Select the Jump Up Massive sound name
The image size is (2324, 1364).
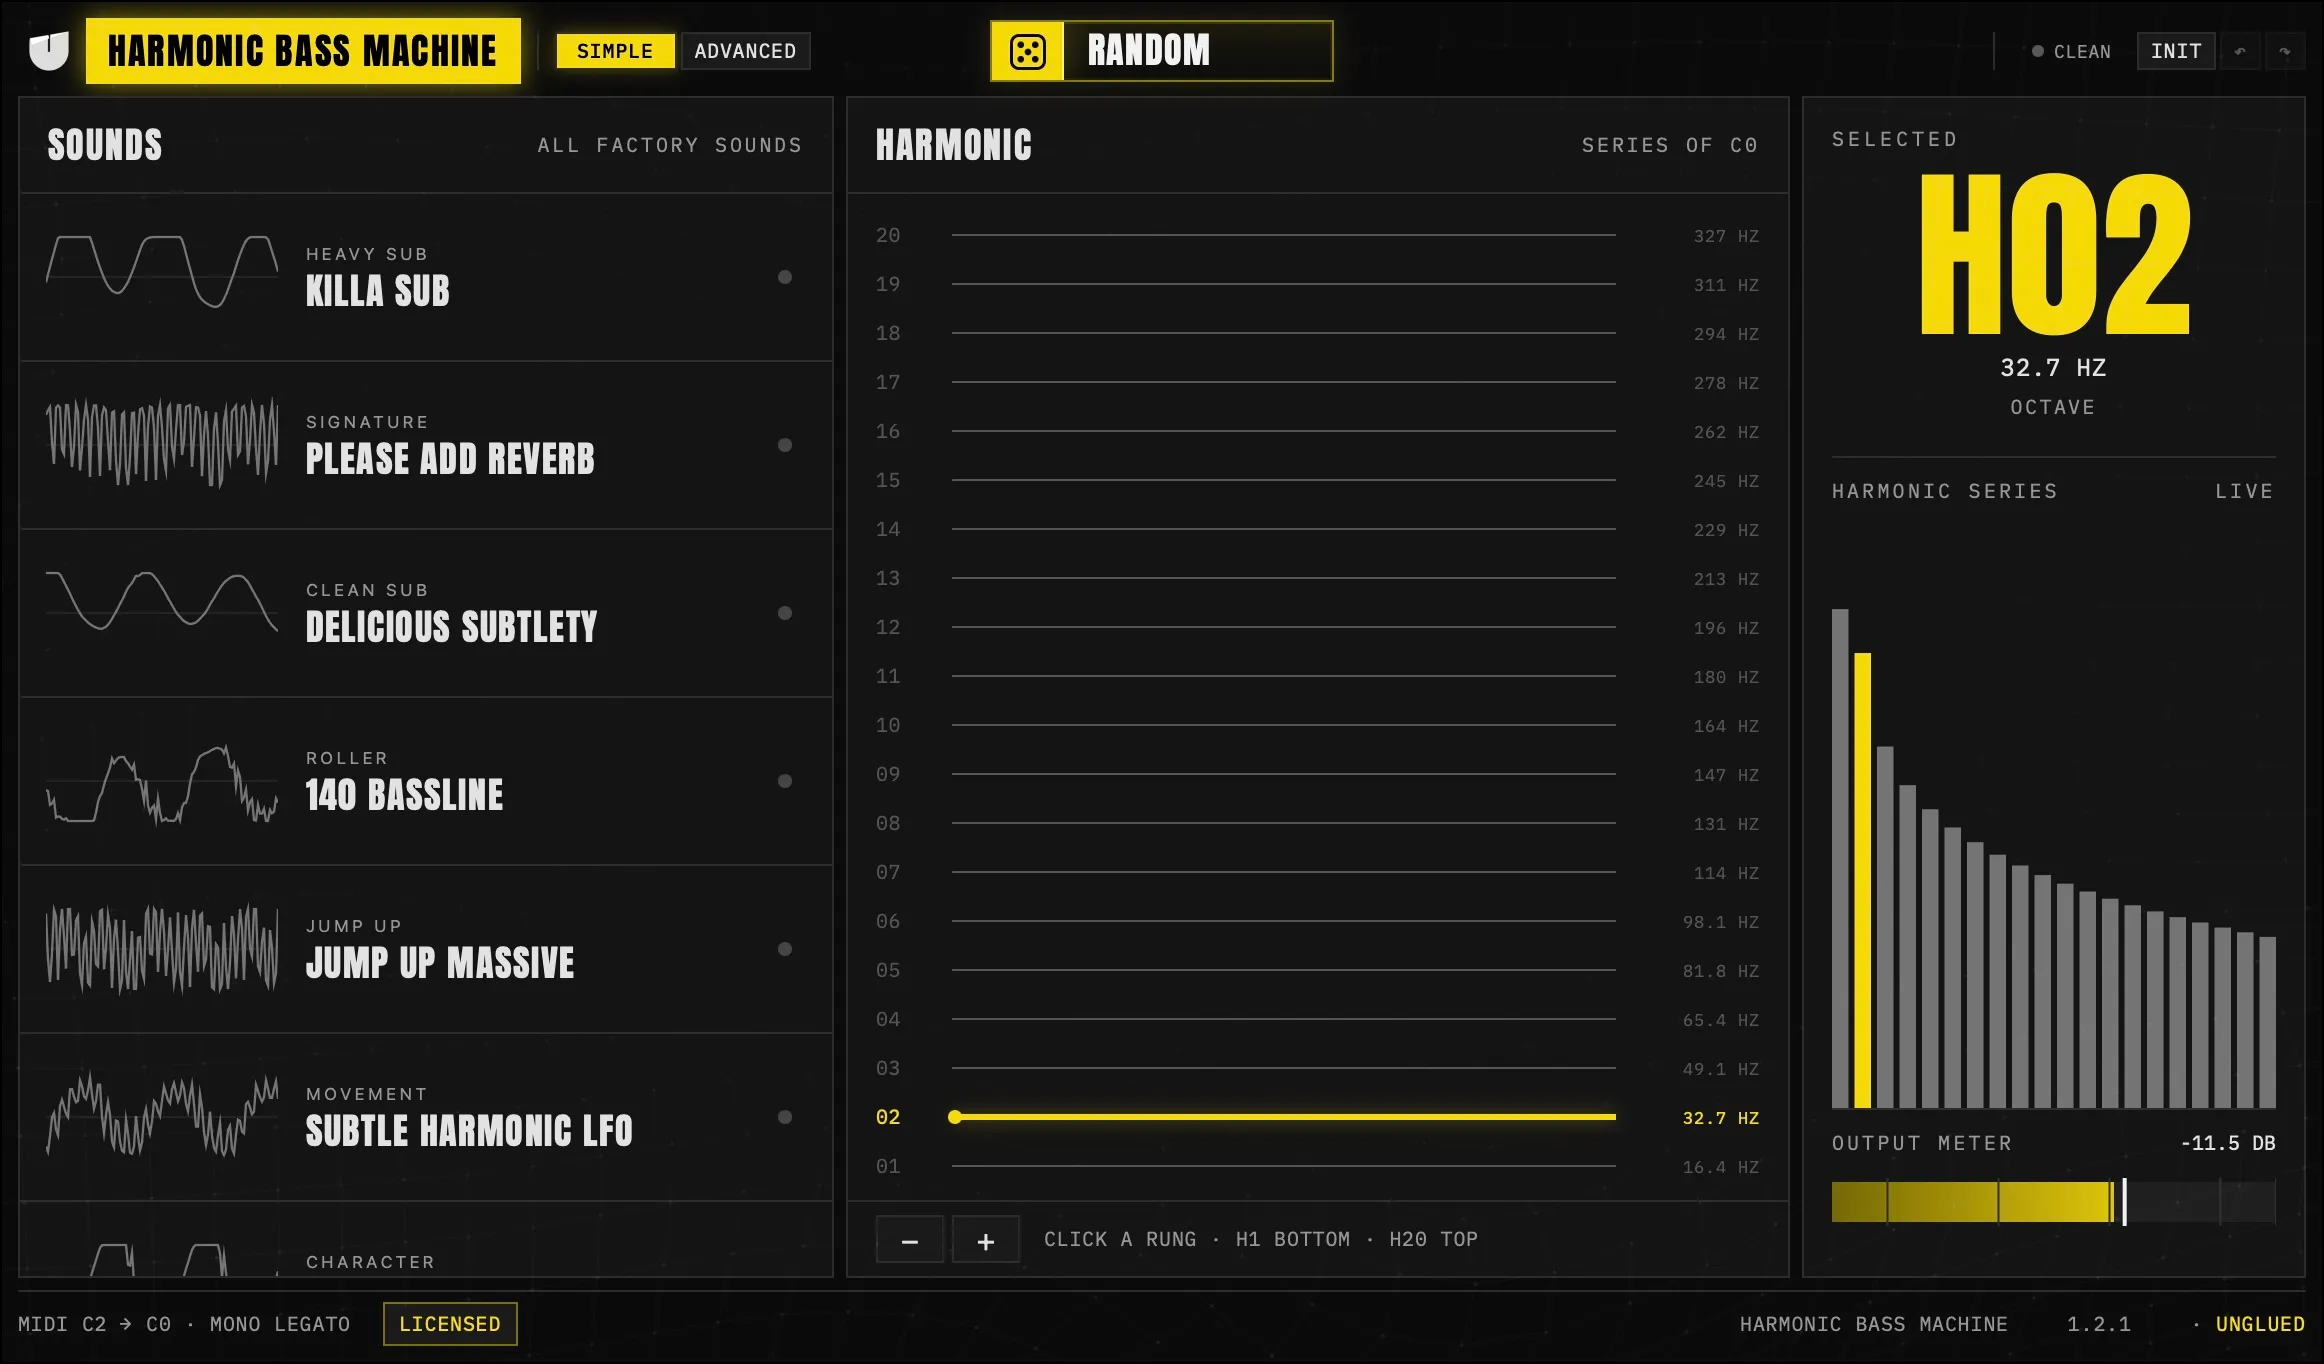(440, 963)
